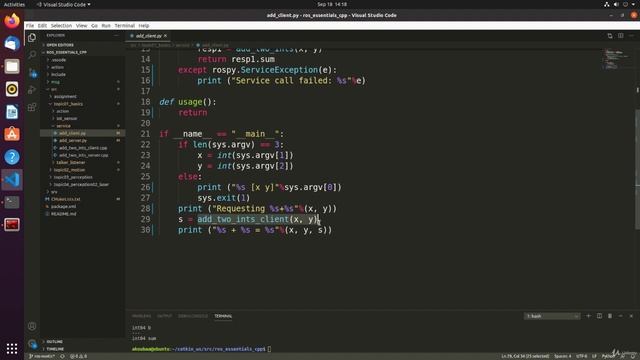
Task: Open the Help menu
Action: tap(144, 25)
